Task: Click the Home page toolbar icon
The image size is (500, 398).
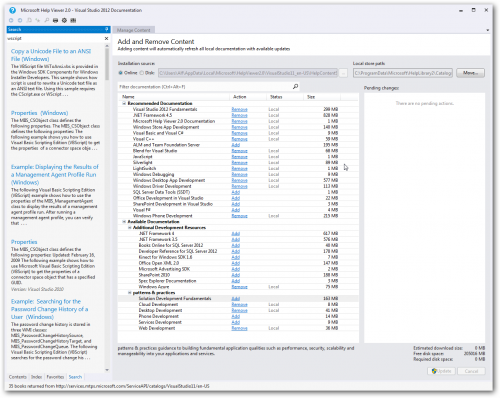Action: [x=29, y=20]
